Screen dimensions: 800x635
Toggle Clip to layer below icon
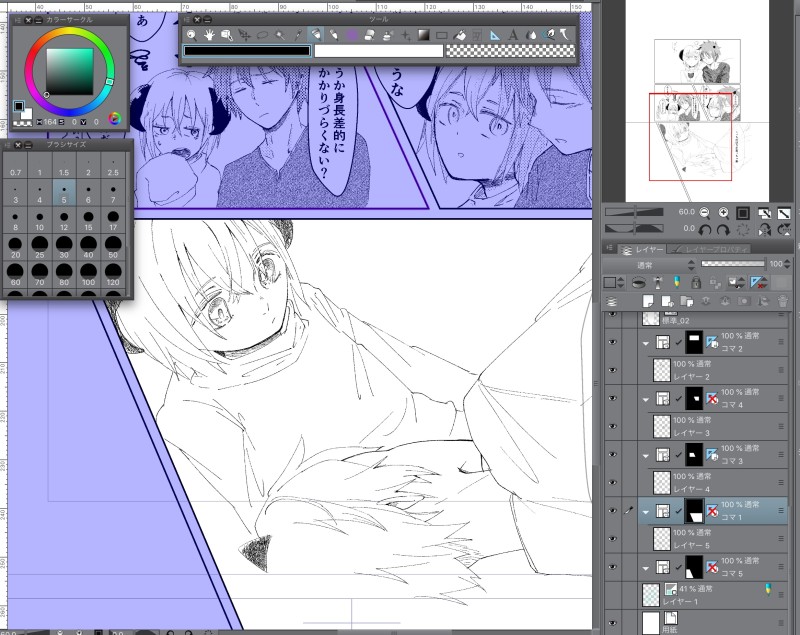(638, 282)
